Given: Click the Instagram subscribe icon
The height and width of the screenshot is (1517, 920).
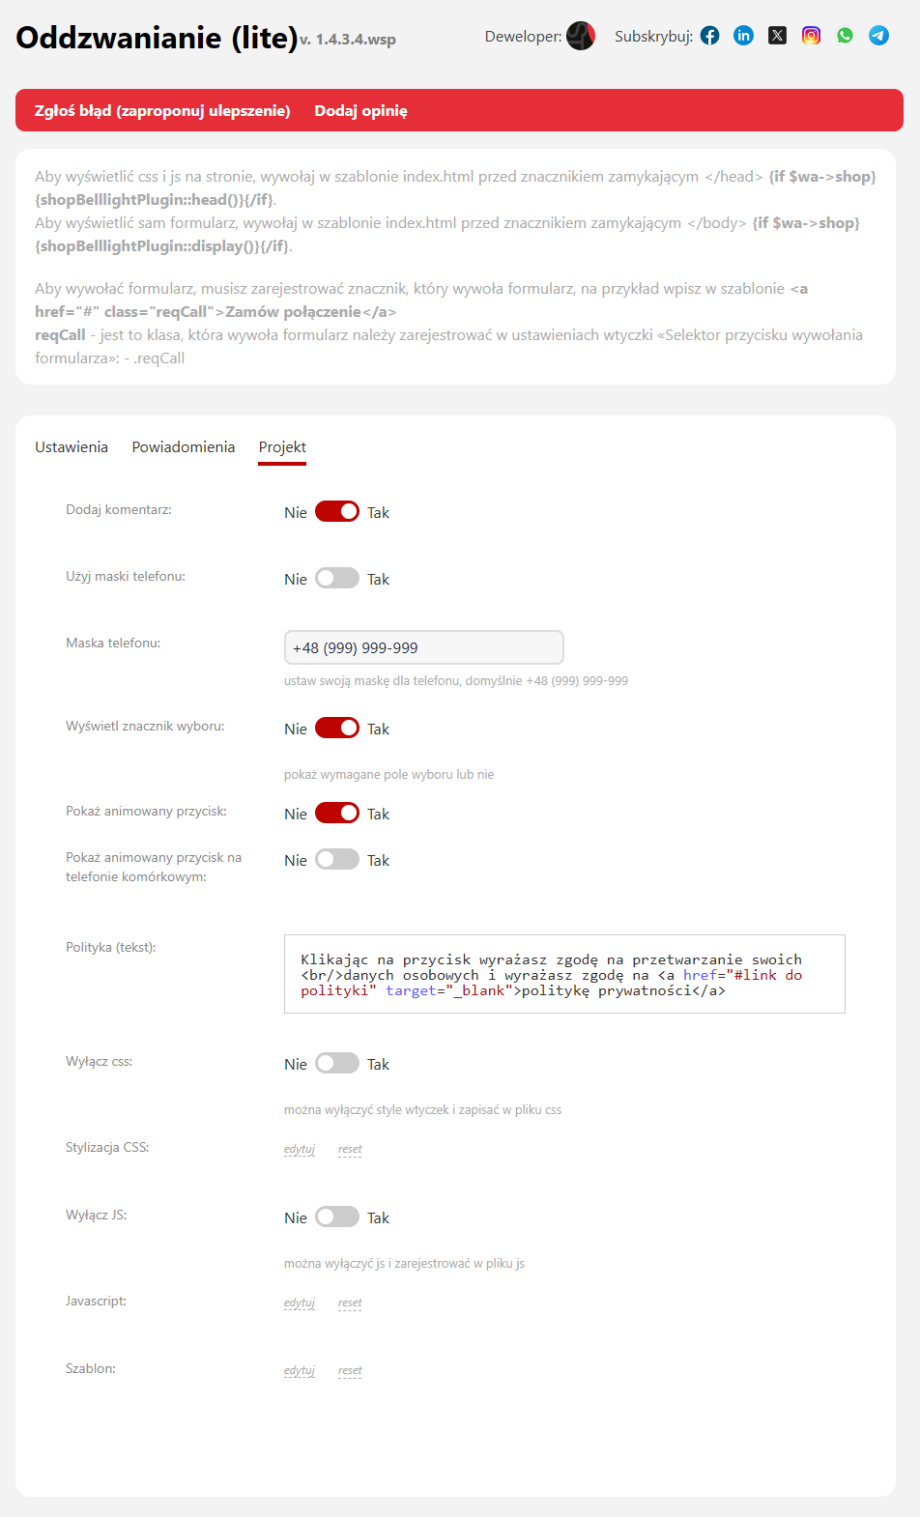Looking at the screenshot, I should 811,36.
